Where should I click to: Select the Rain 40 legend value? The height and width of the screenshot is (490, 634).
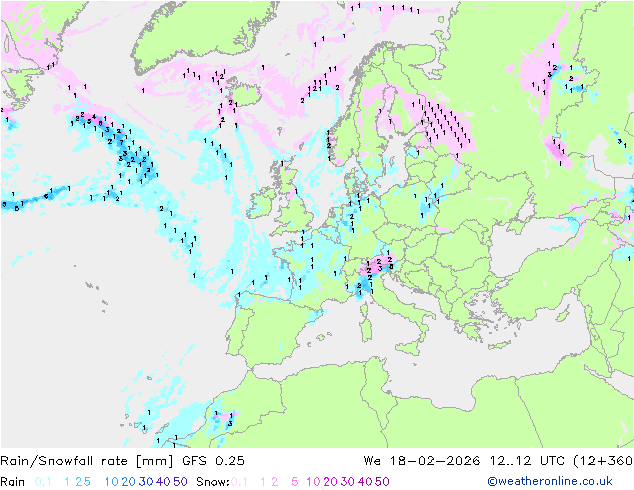click(163, 482)
